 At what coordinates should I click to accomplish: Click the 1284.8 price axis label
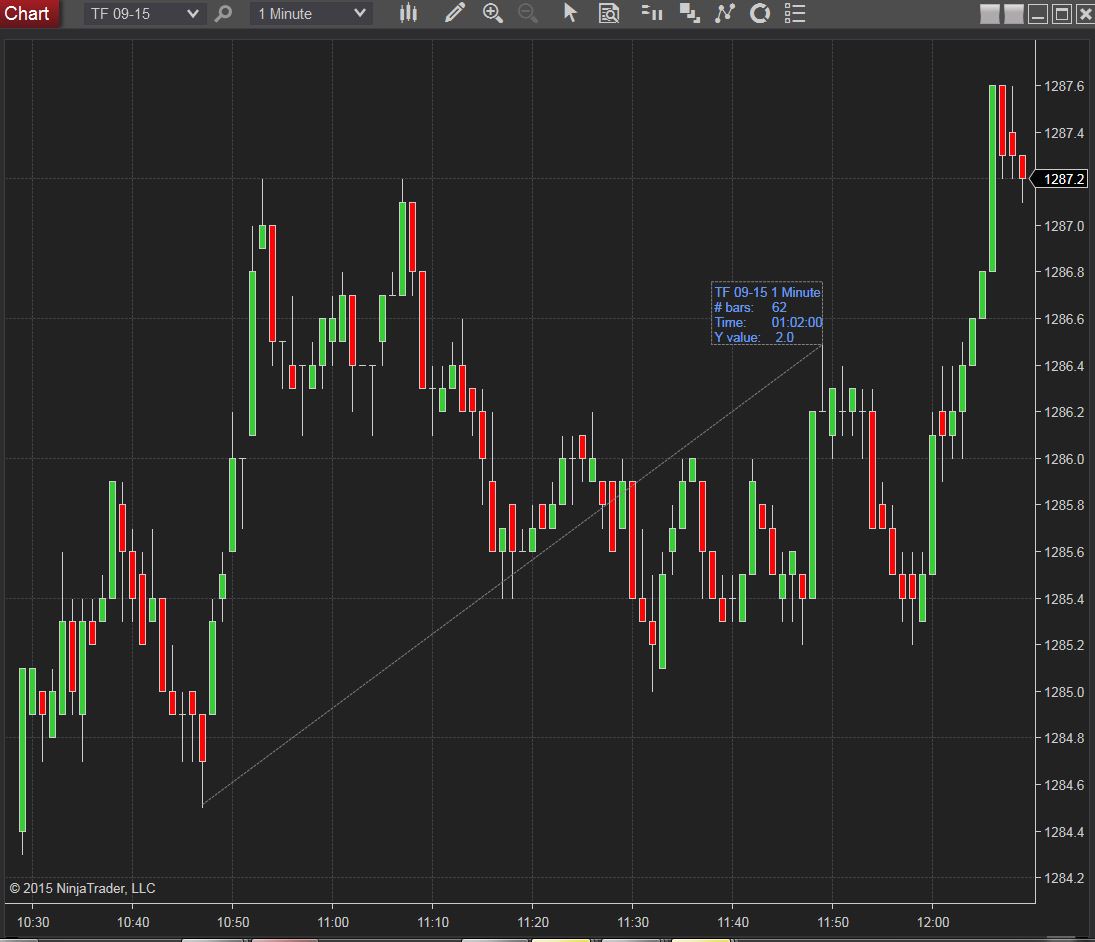1064,738
